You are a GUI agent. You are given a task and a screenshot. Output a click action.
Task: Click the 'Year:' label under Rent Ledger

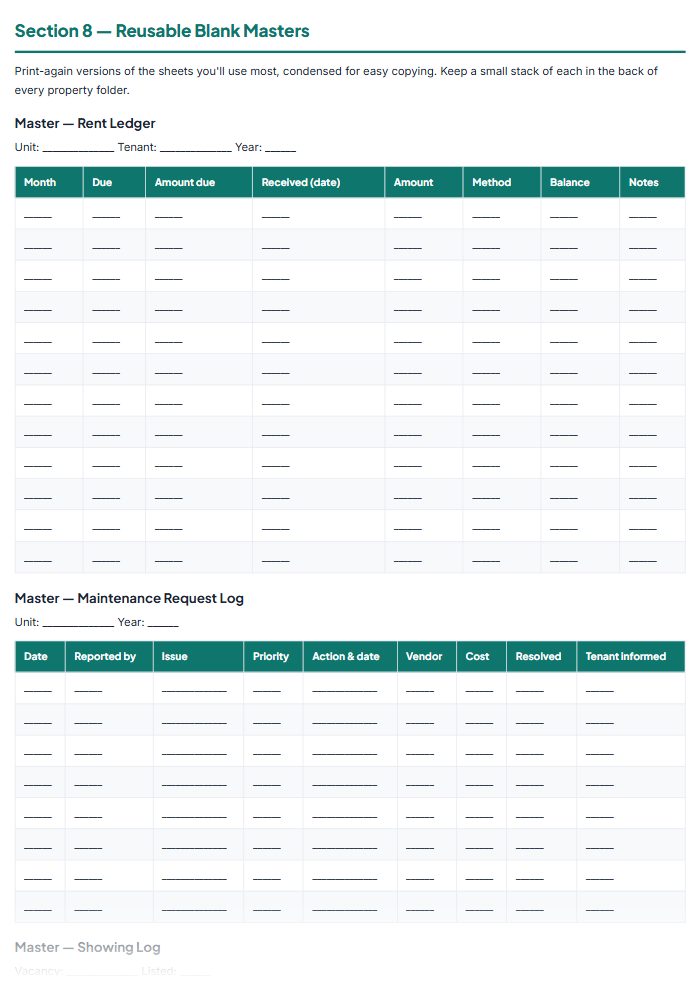(248, 147)
